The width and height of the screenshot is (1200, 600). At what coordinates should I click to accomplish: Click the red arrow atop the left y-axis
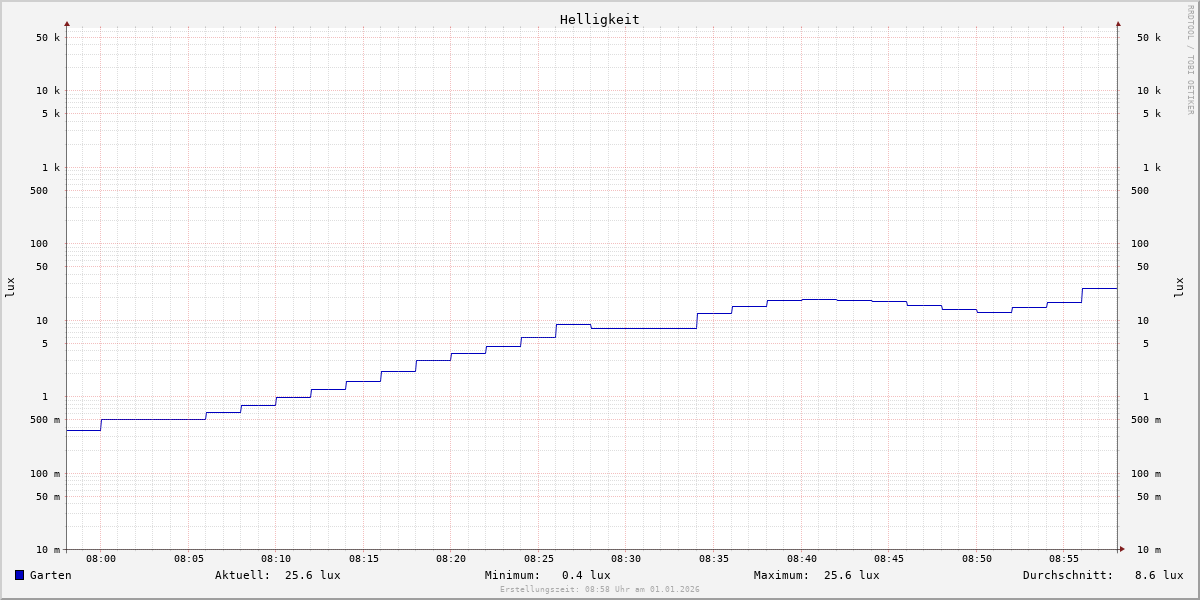tap(67, 23)
